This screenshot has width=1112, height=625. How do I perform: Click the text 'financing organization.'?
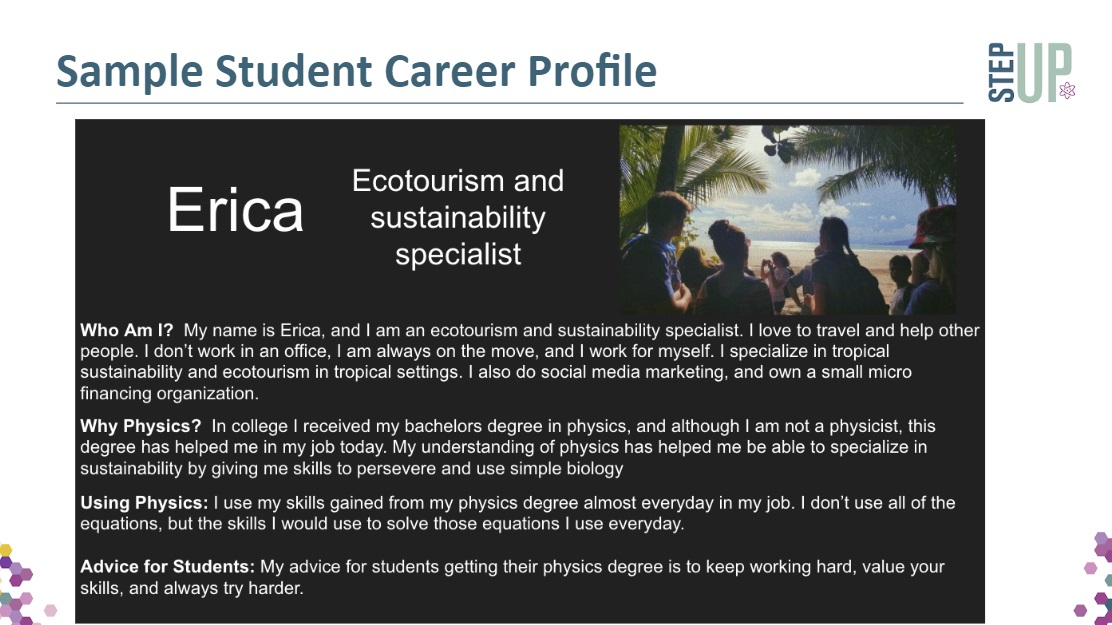tap(169, 393)
